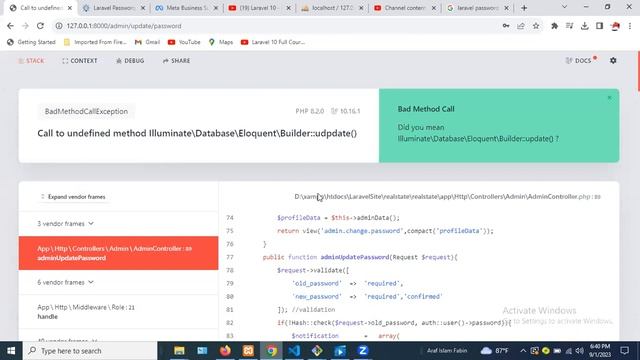The width and height of the screenshot is (640, 360).
Task: Reload the current page
Action: pos(40,26)
